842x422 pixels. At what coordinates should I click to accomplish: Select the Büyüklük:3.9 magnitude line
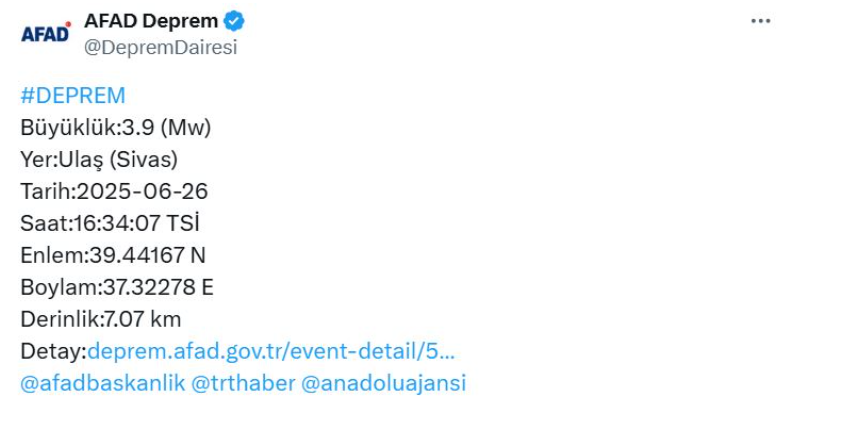coord(115,128)
